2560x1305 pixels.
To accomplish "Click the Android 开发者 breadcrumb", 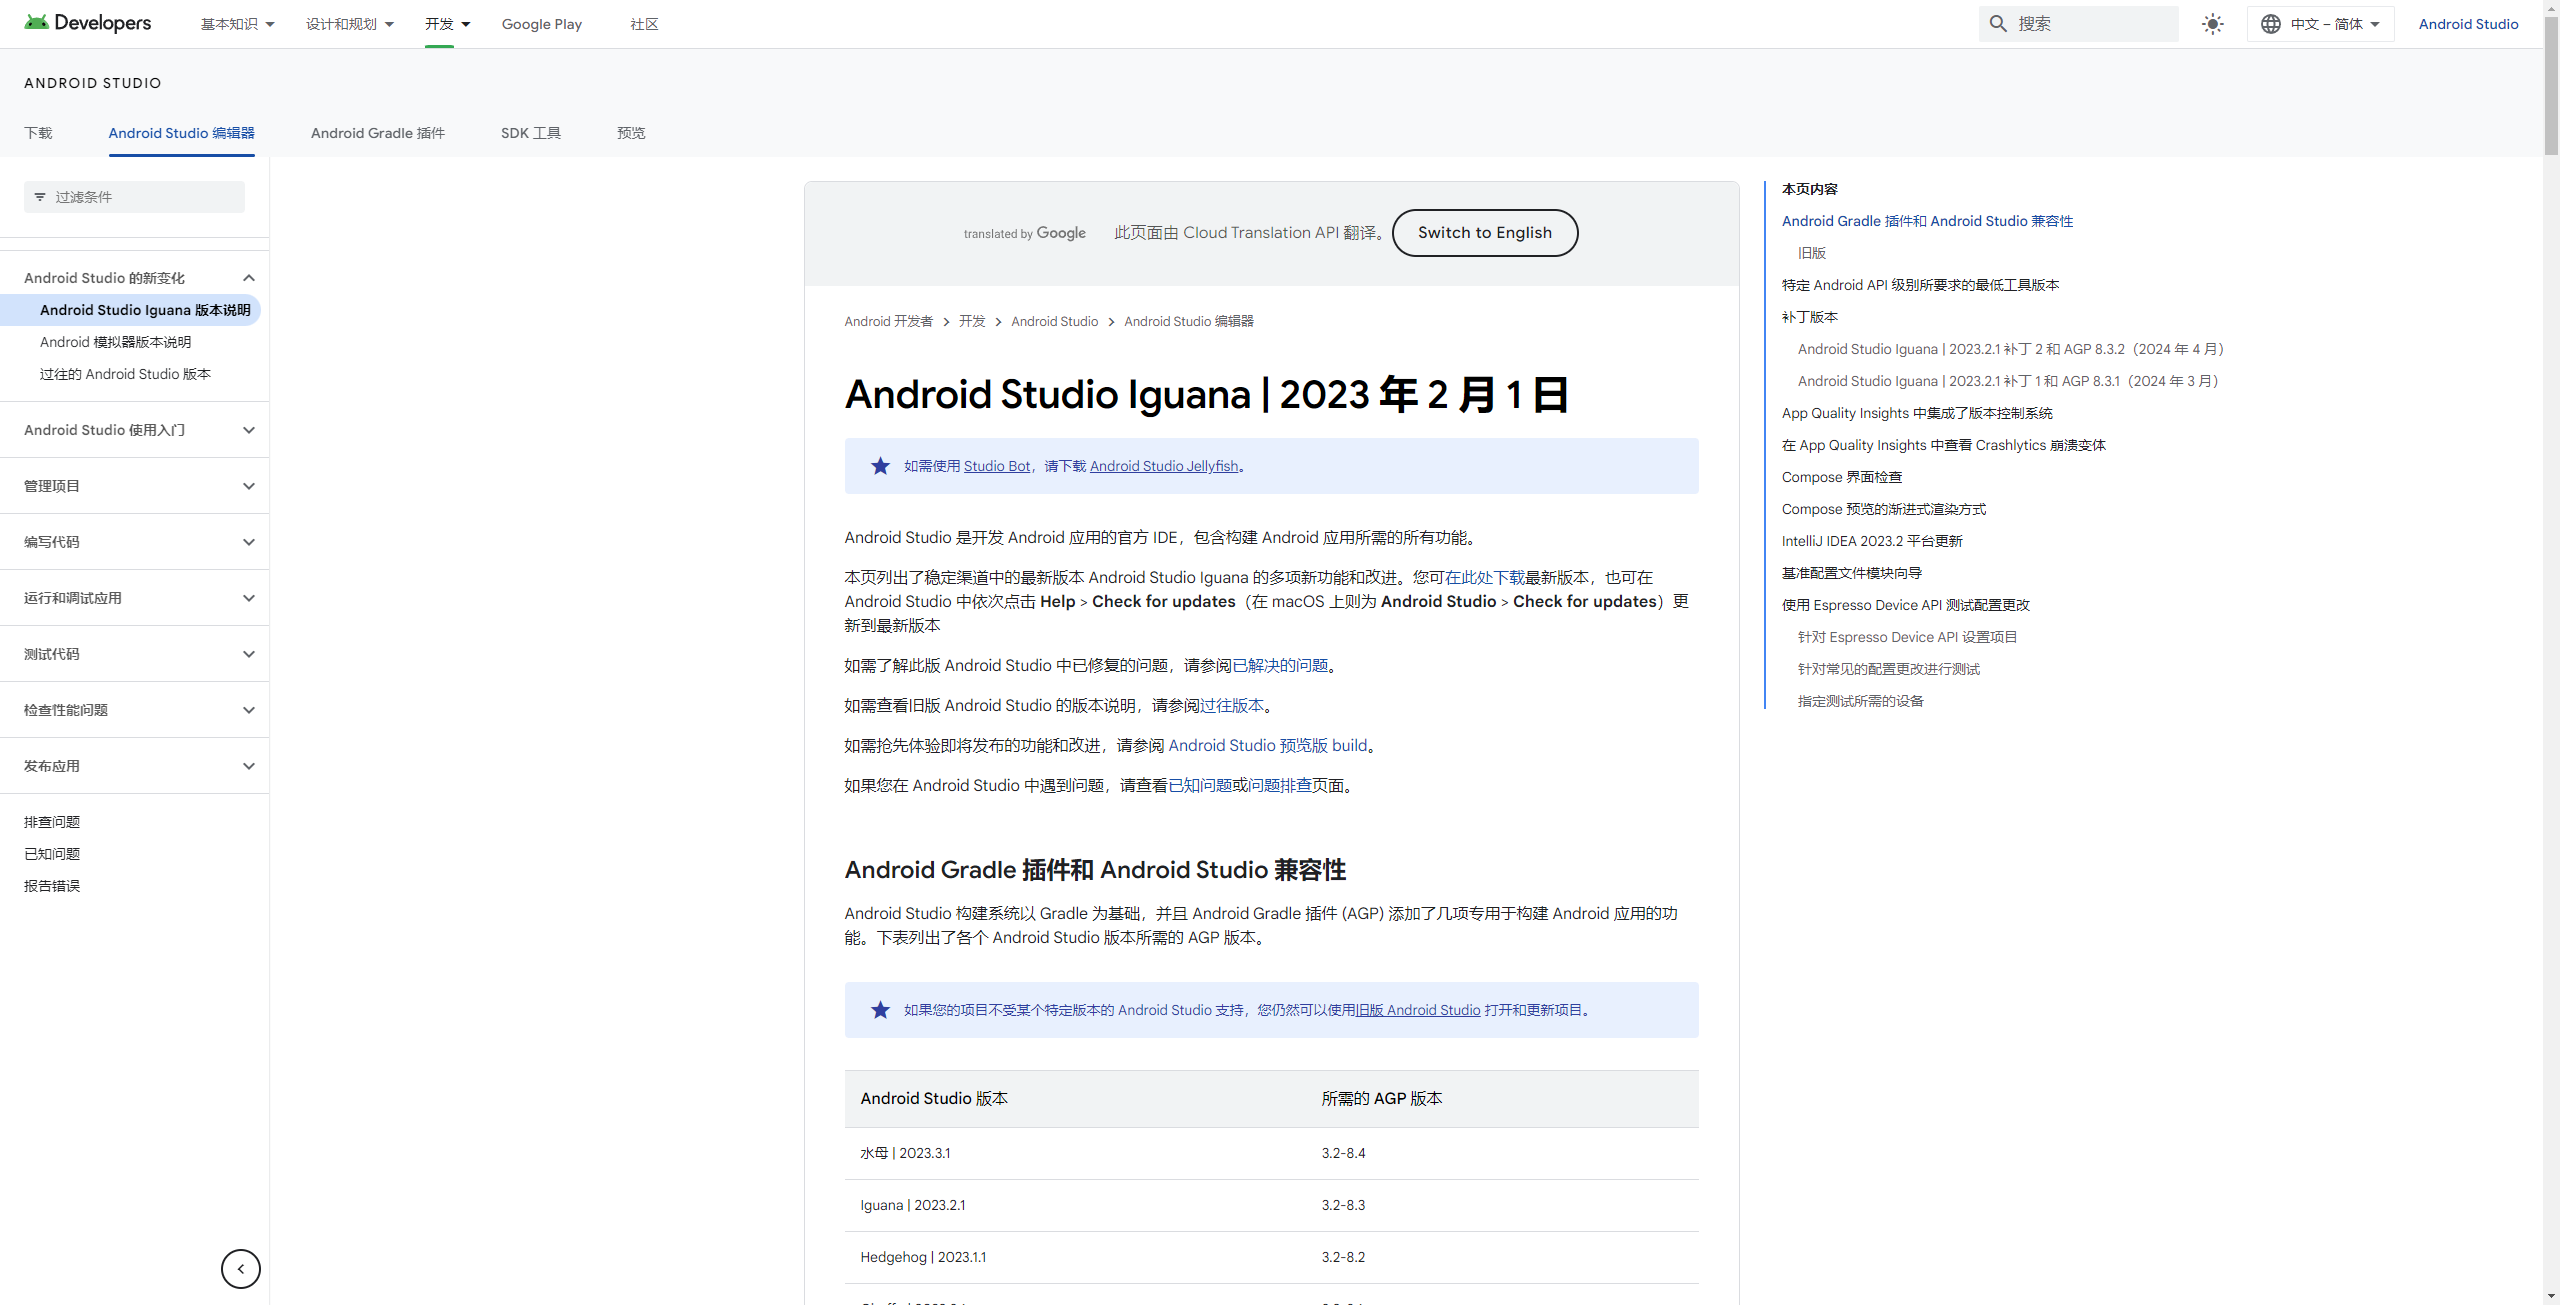I will tap(888, 321).
